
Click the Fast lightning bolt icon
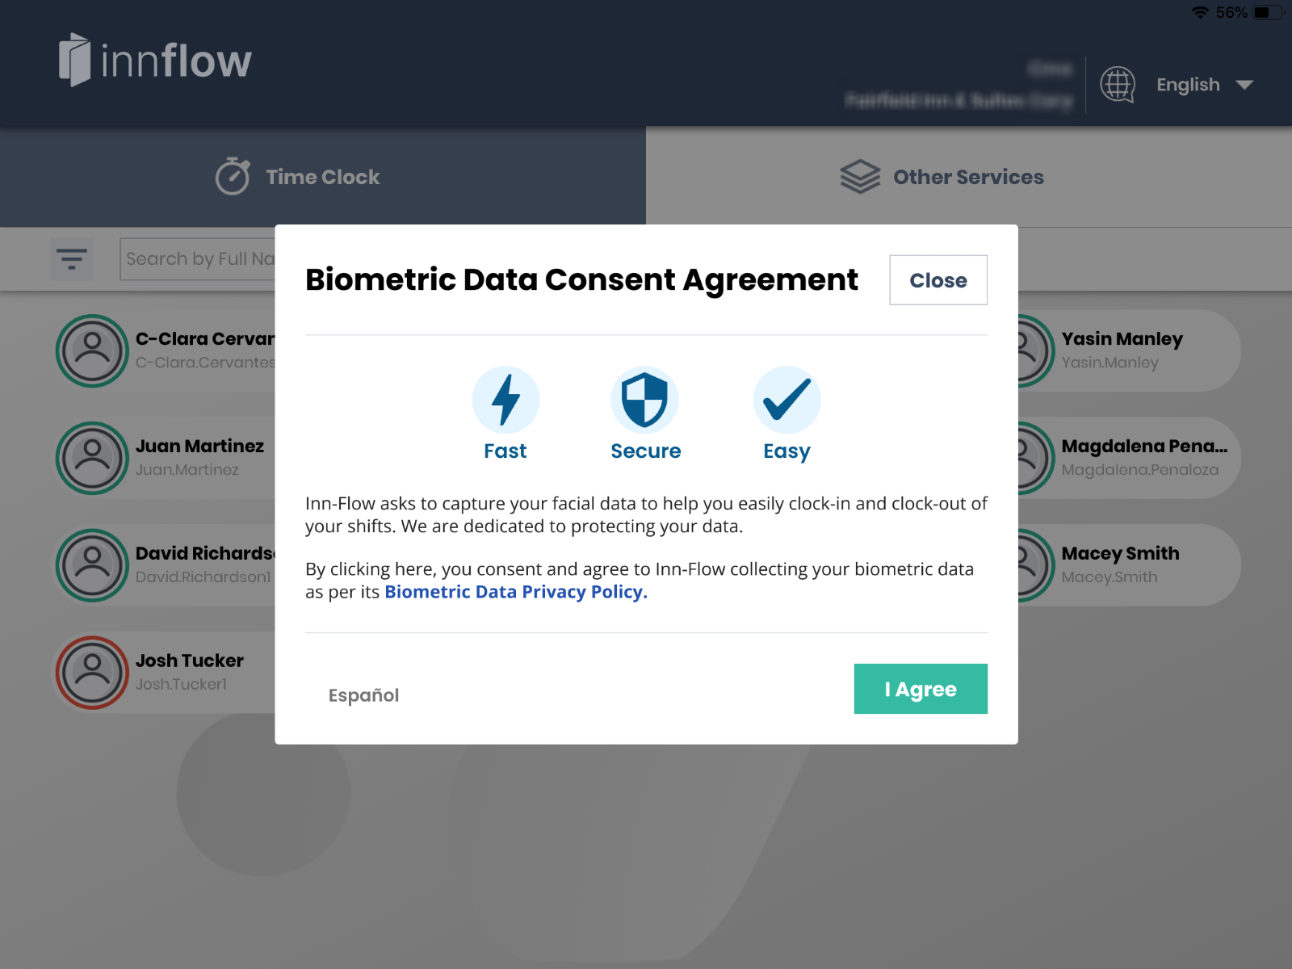click(506, 399)
